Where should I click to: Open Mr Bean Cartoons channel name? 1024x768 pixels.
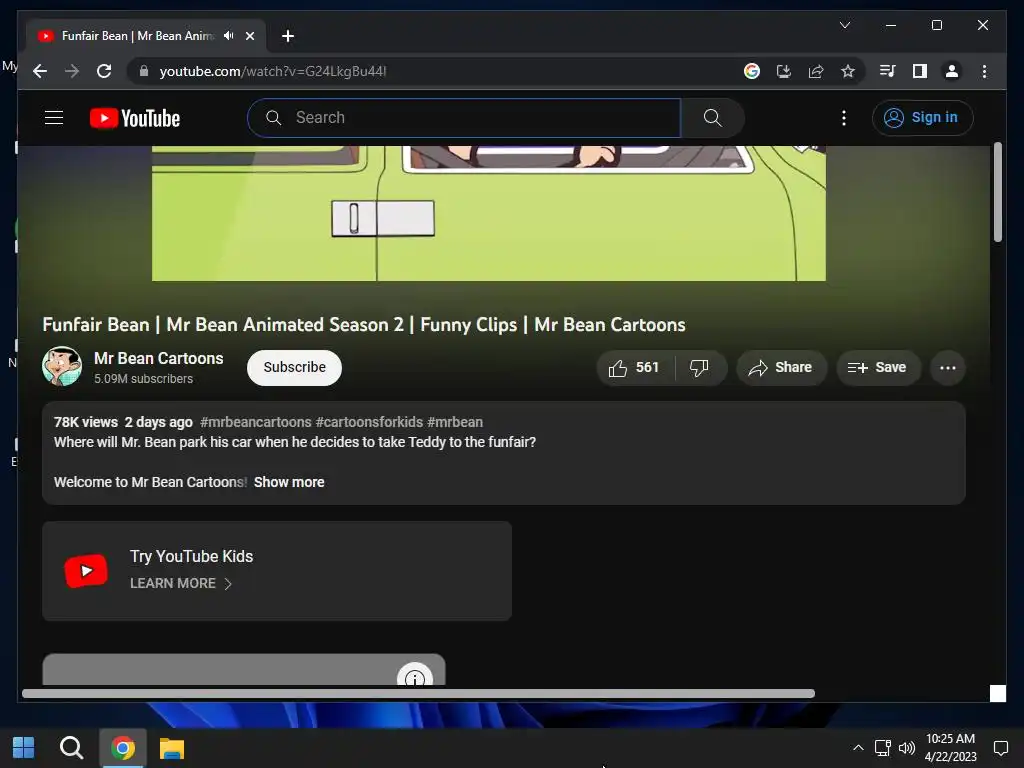coord(158,359)
